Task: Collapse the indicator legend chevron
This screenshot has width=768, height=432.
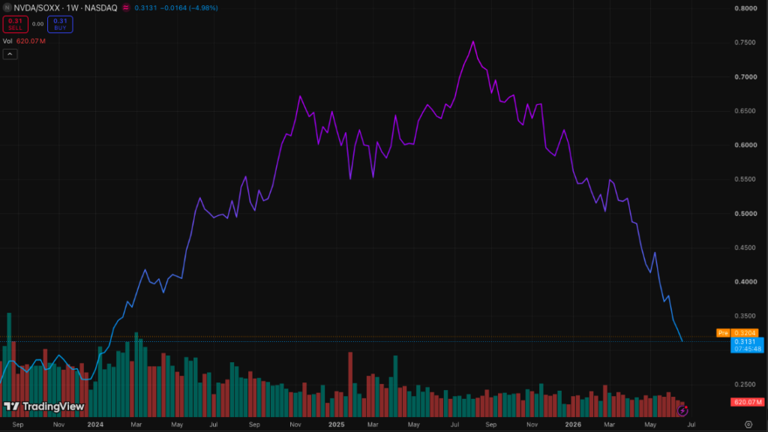Action: pos(10,54)
